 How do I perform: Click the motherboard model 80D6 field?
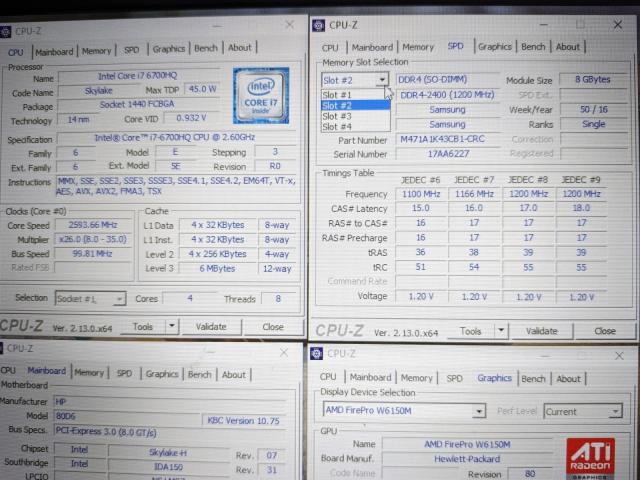pos(127,416)
